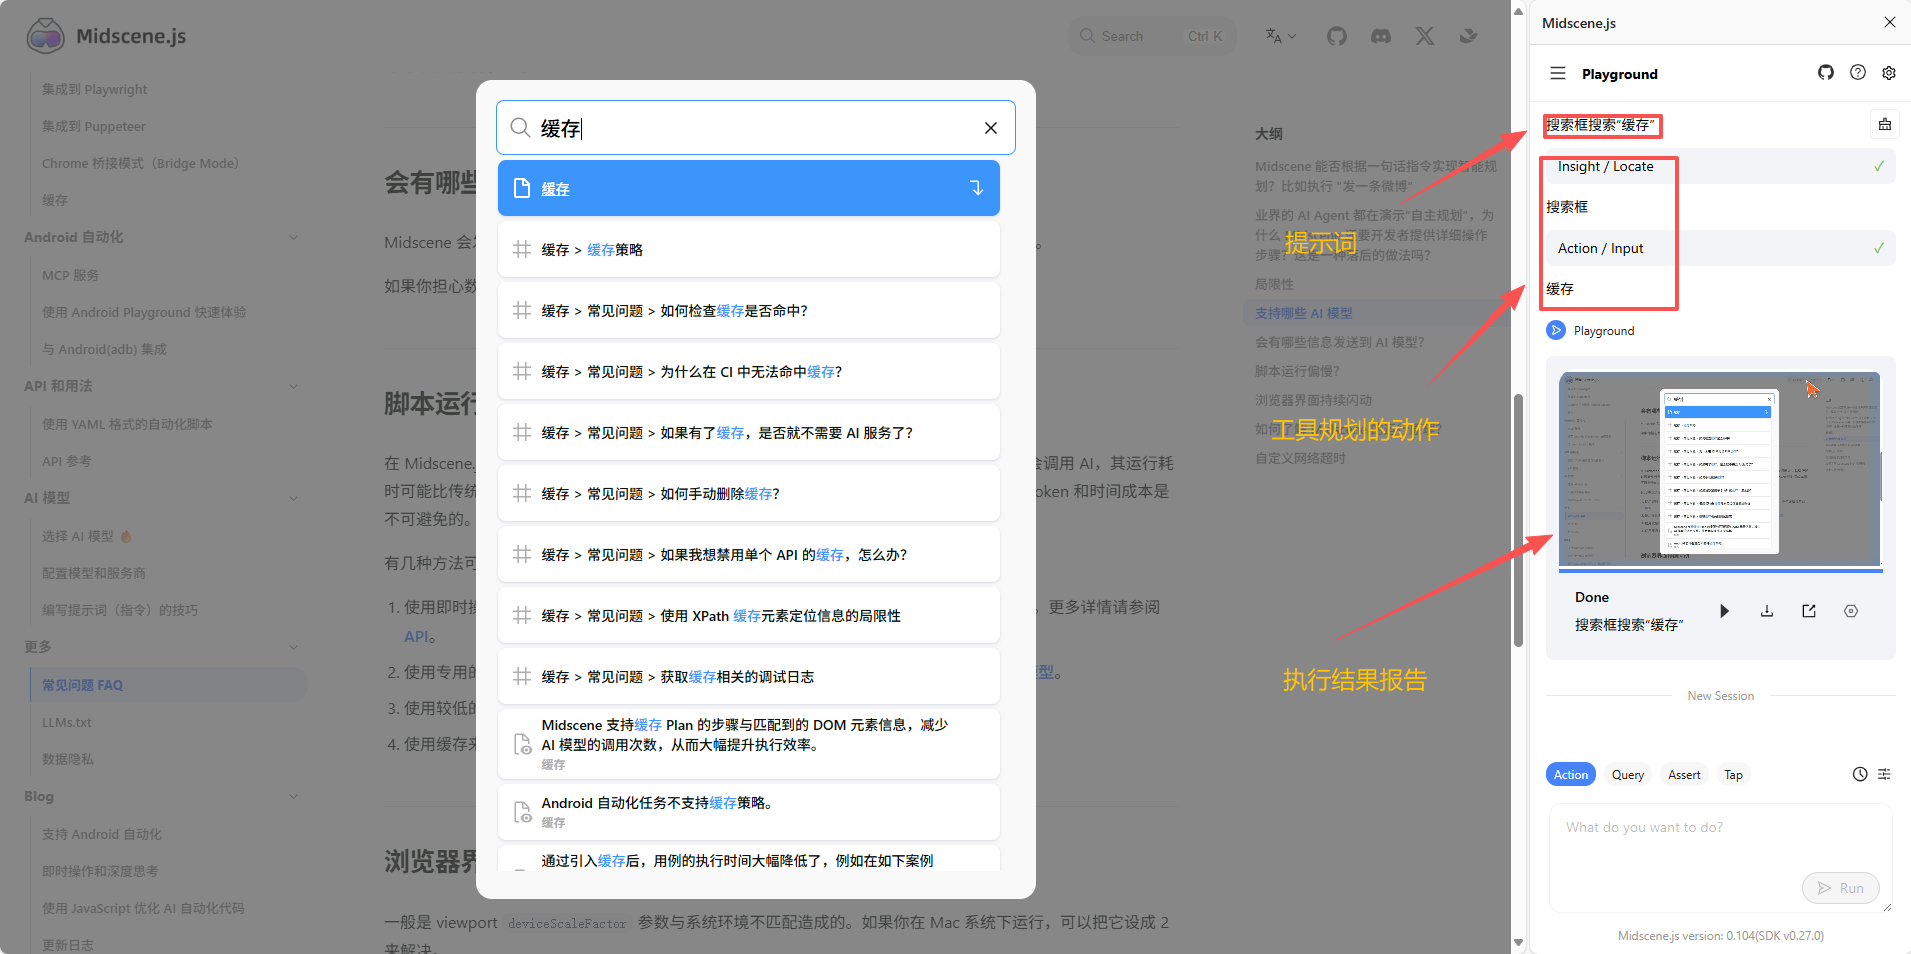This screenshot has height=954, width=1911.
Task: Open the Discord icon in the header
Action: coord(1381,36)
